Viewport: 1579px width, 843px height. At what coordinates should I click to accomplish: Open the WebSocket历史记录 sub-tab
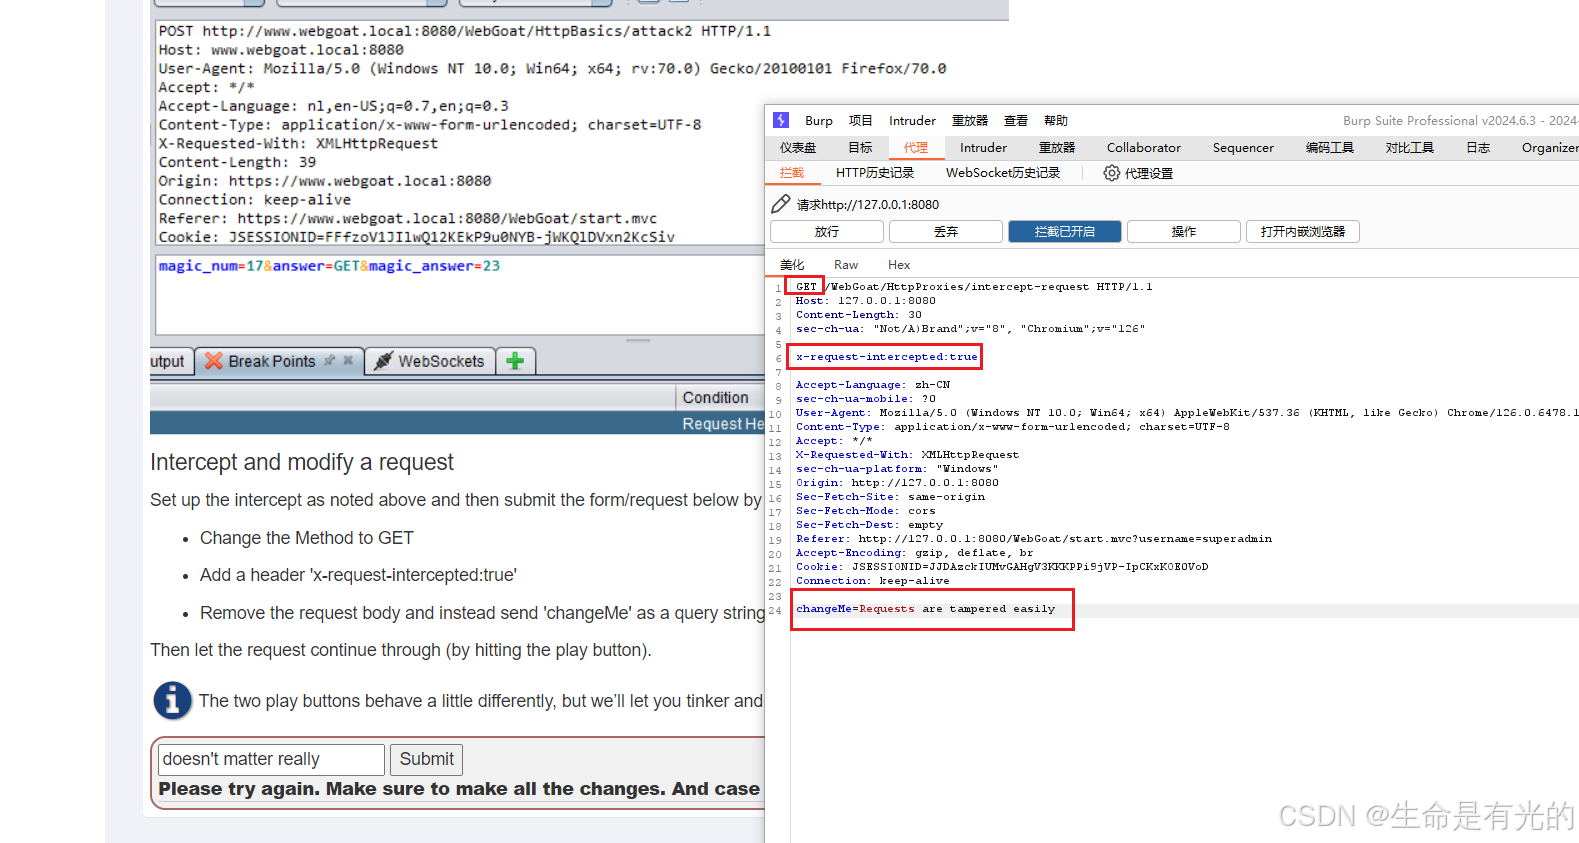pos(1003,173)
